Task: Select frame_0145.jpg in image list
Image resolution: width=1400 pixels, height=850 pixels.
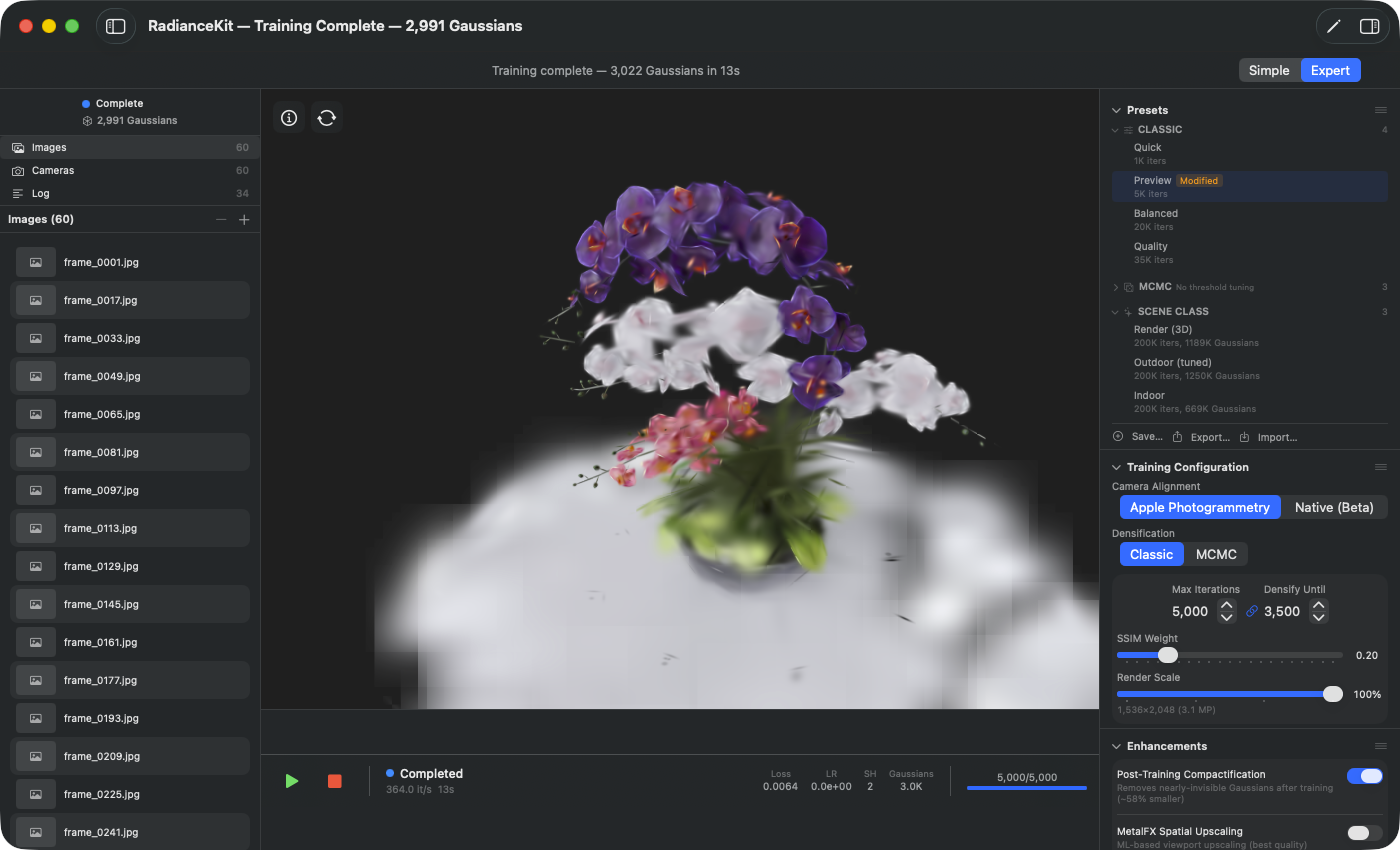Action: pos(130,604)
